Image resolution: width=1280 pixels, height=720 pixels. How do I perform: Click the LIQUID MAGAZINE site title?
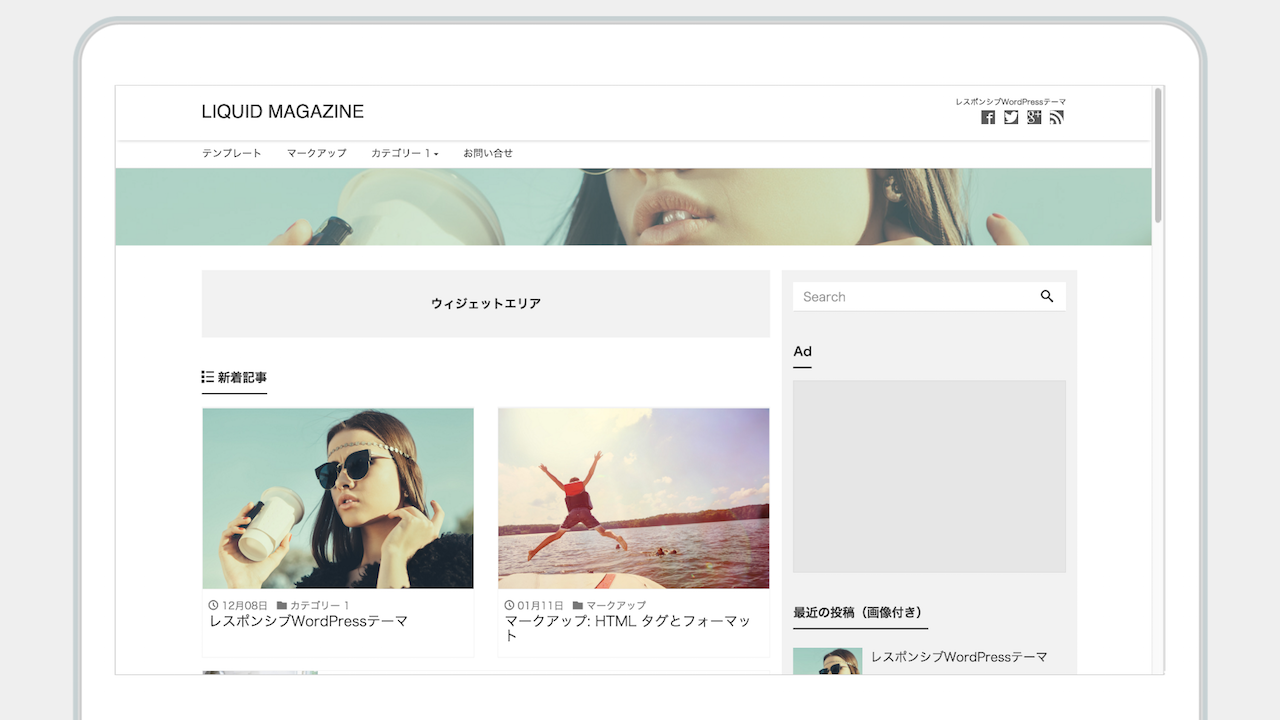coord(283,112)
